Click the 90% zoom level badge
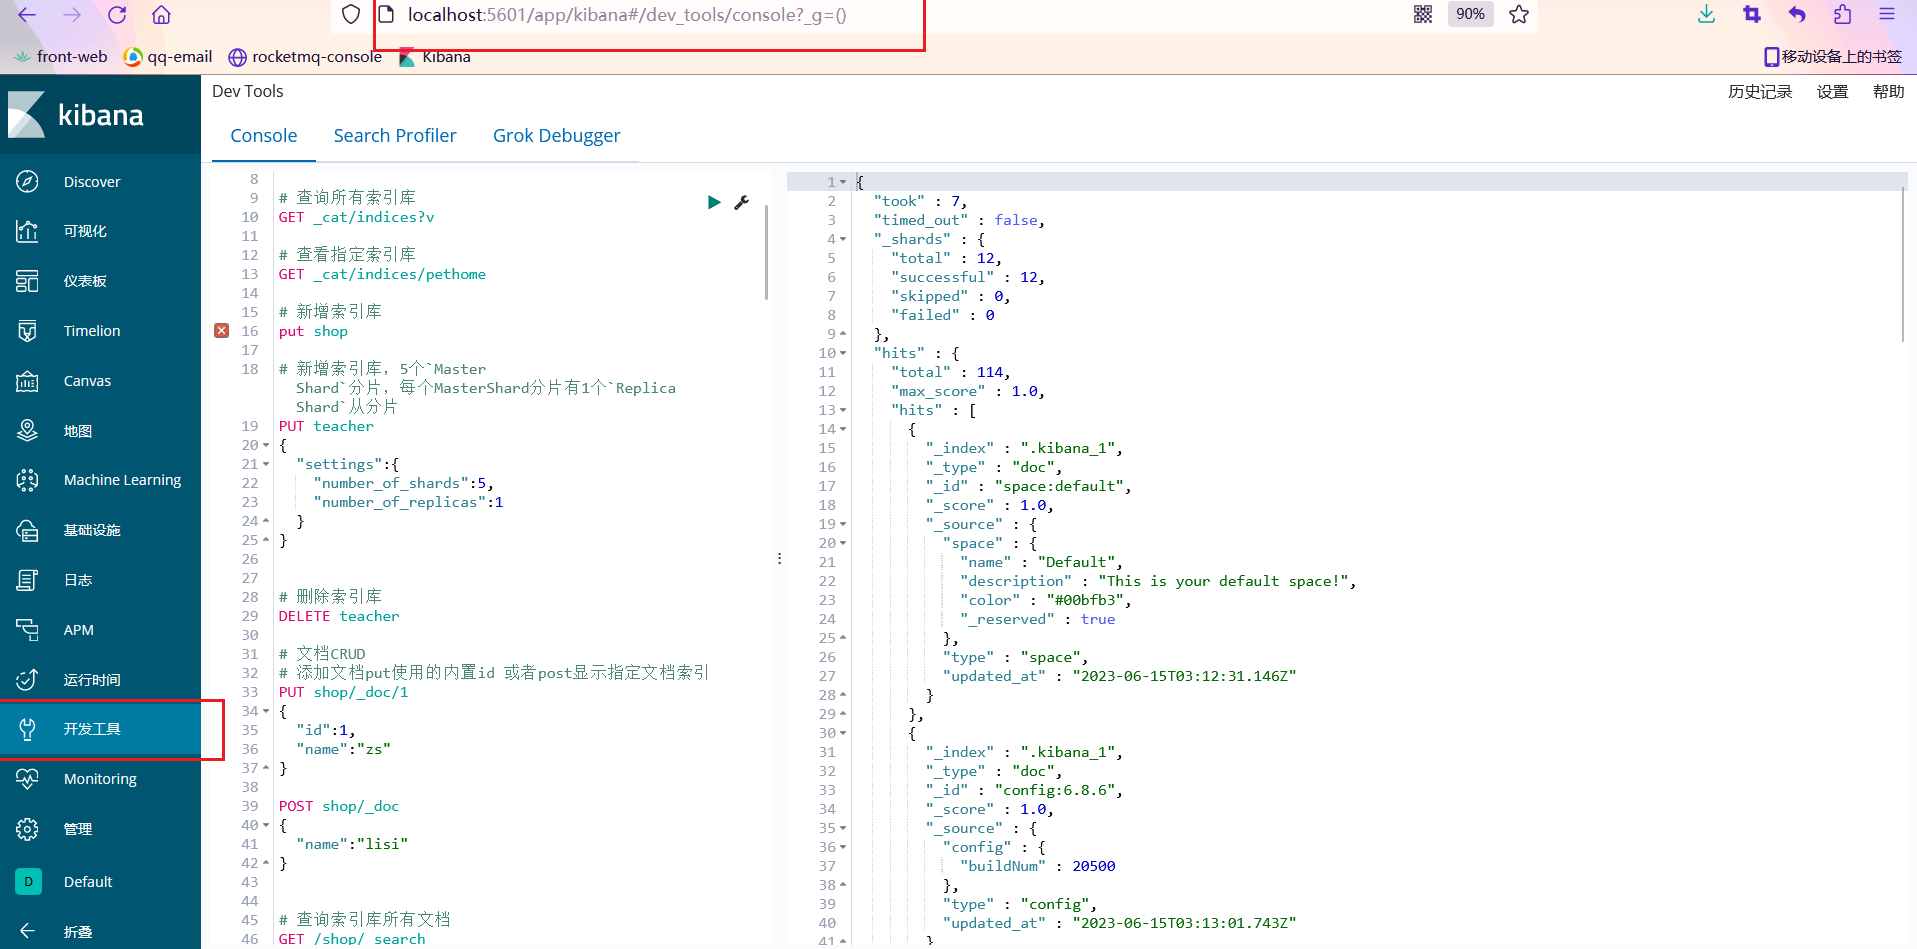Viewport: 1917px width, 949px height. click(x=1470, y=14)
